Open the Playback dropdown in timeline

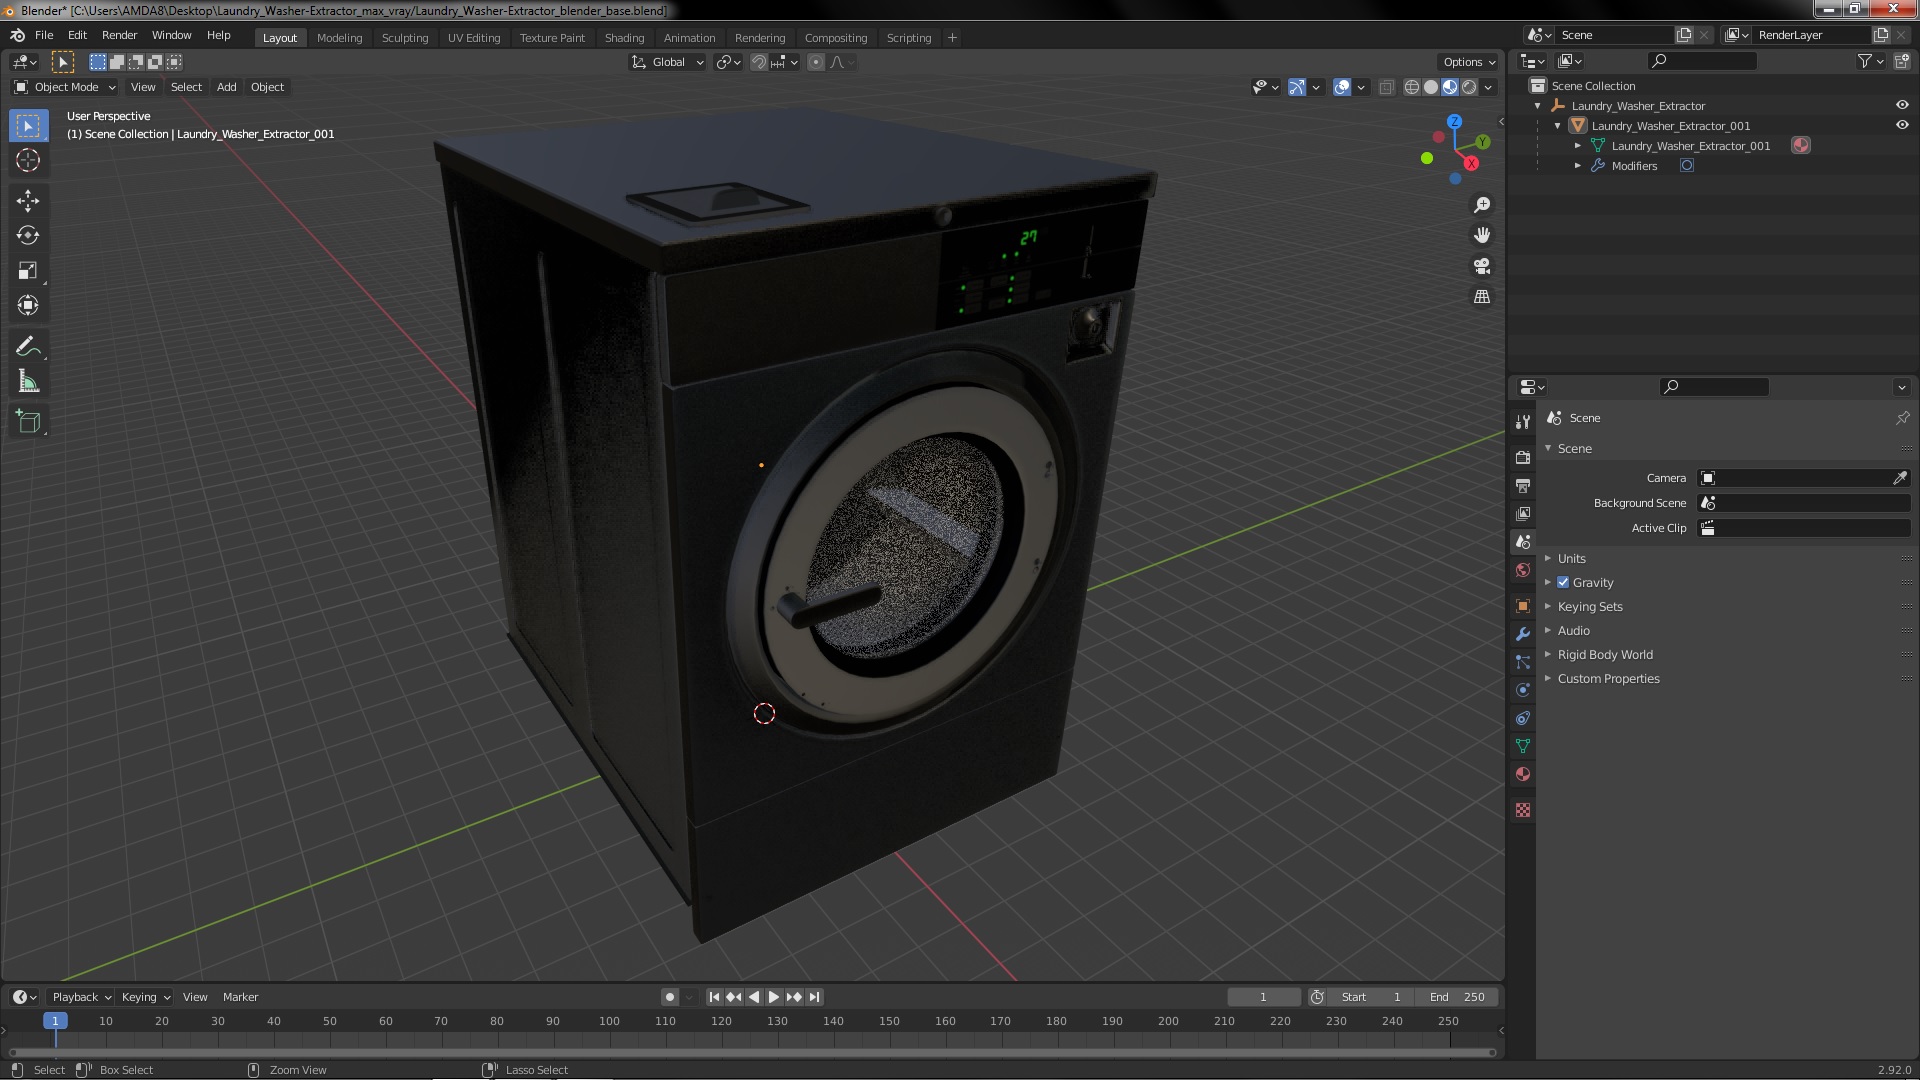(81, 997)
